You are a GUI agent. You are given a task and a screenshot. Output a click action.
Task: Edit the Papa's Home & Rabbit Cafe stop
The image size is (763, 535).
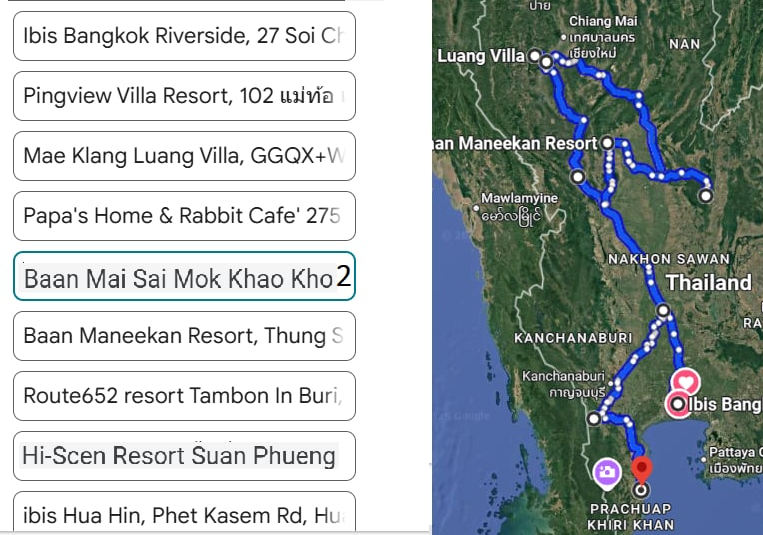click(184, 216)
